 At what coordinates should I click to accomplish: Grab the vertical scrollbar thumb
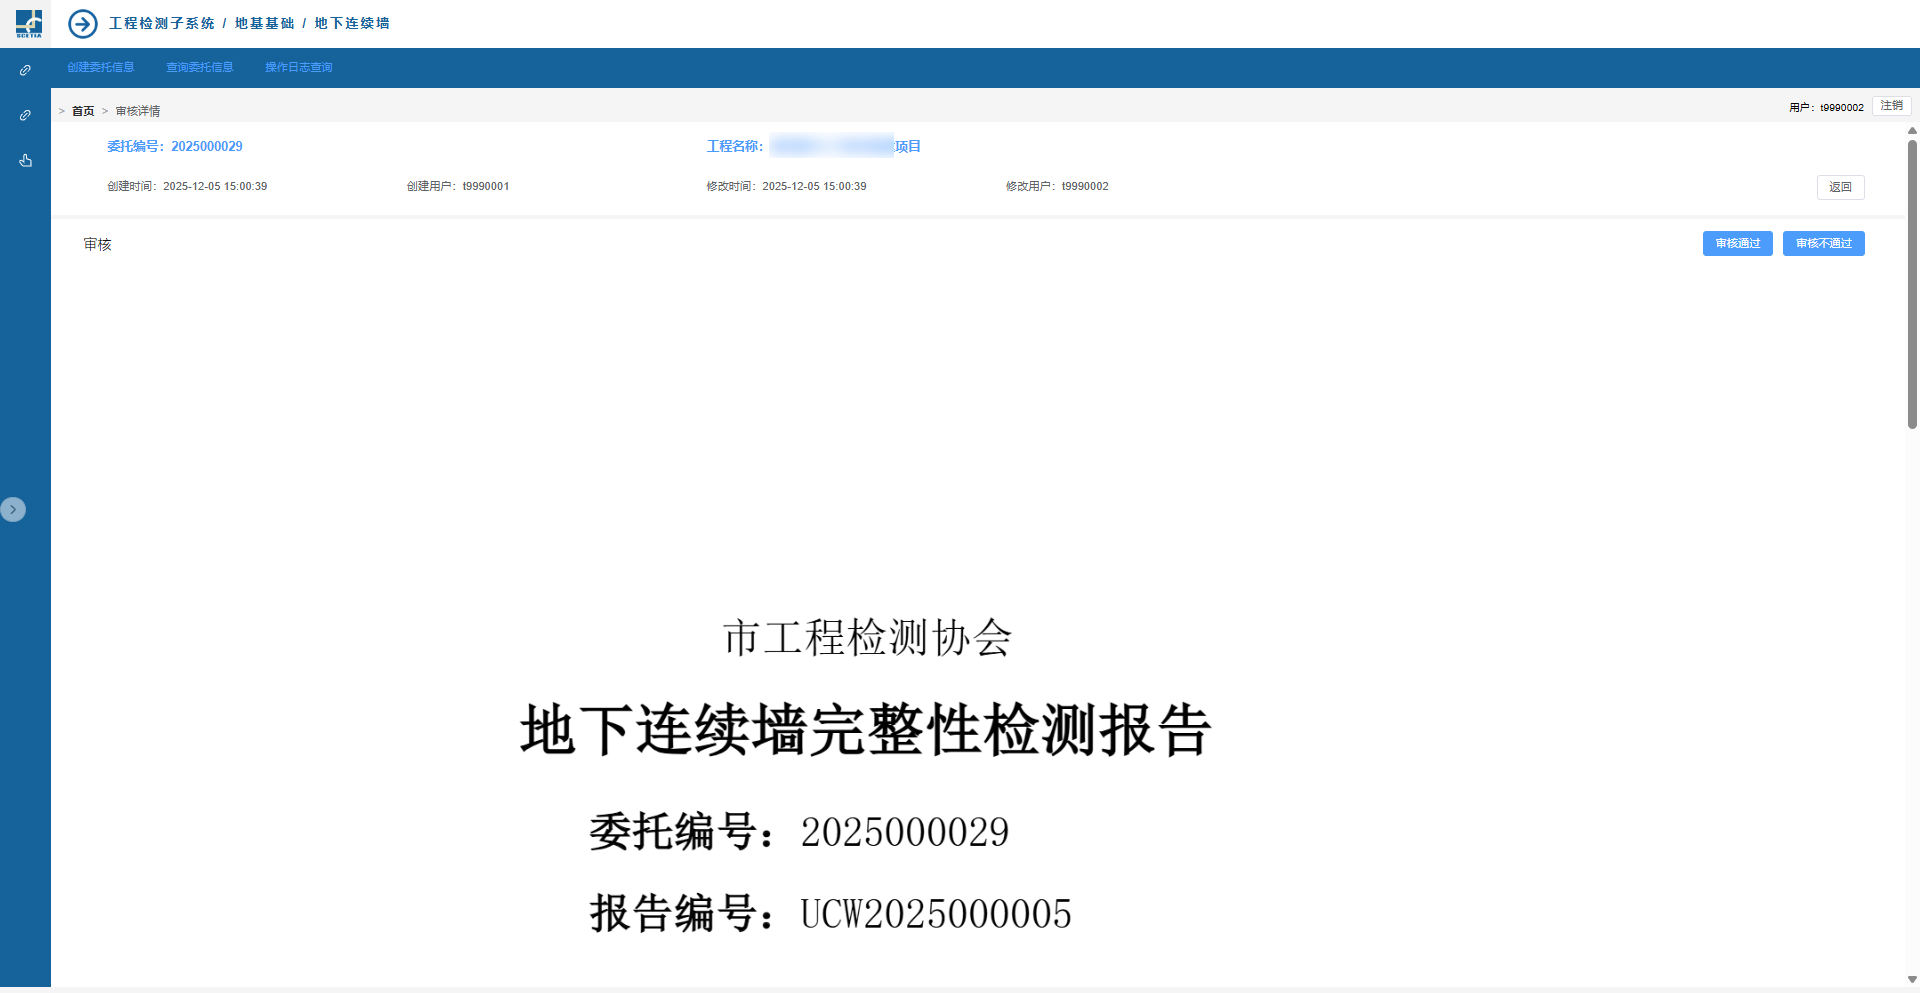1912,285
